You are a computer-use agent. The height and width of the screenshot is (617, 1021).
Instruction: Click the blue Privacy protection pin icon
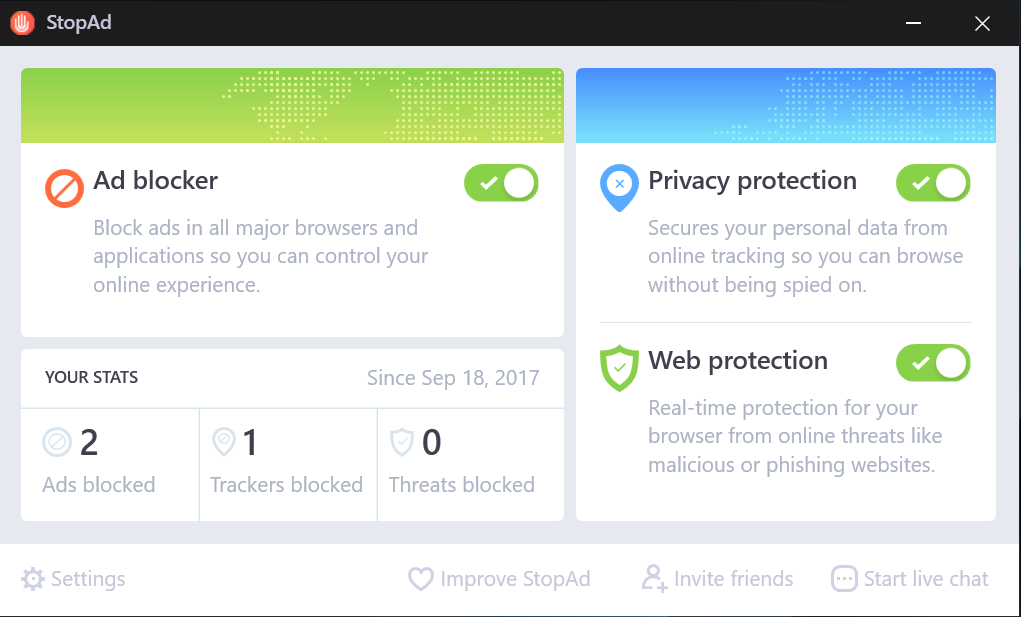point(619,187)
